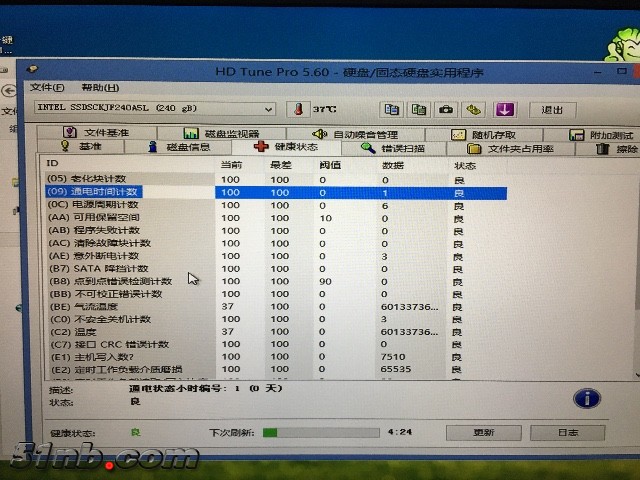Open the options icon in toolbar
Viewport: 640px width, 480px height.
pyautogui.click(x=474, y=109)
